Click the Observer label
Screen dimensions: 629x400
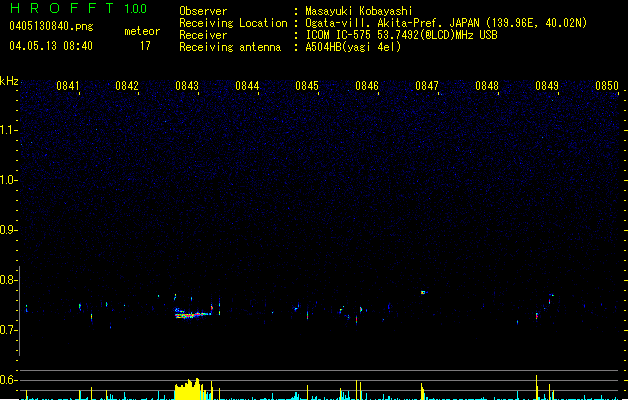[x=203, y=11]
